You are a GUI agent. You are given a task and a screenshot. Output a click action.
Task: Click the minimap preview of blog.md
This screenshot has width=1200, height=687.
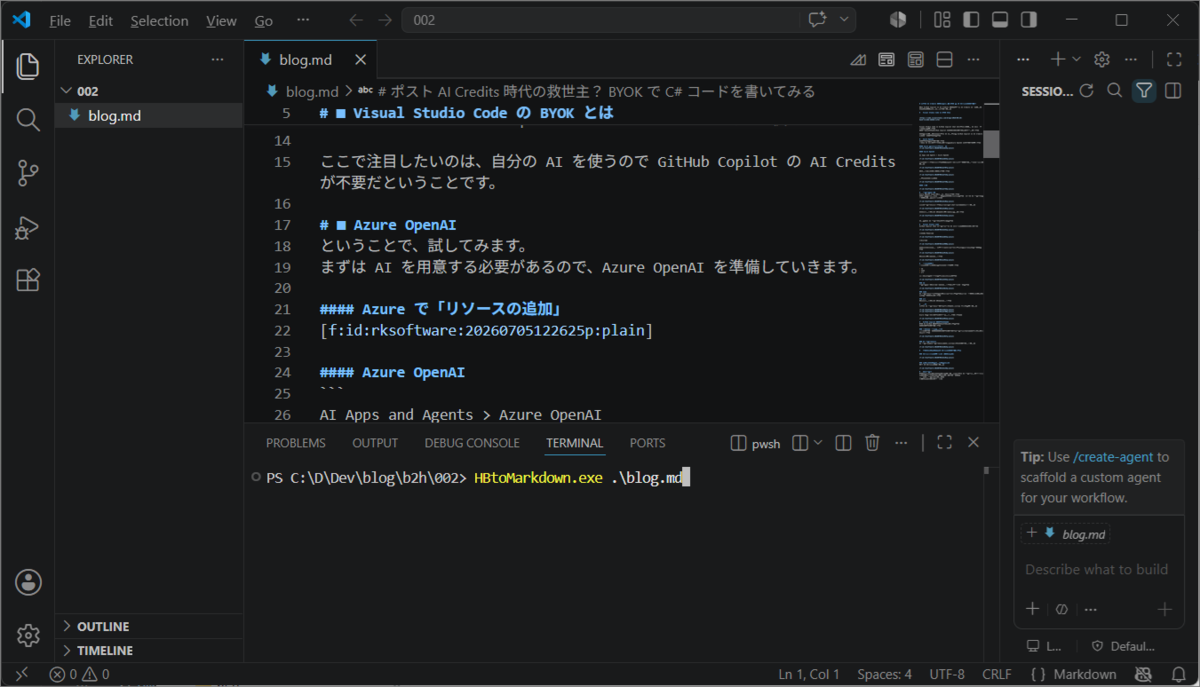tap(950, 240)
